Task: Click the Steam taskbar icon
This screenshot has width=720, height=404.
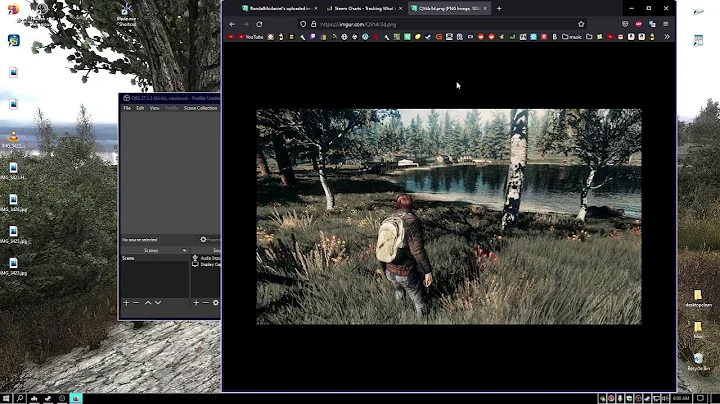Action: point(48,398)
